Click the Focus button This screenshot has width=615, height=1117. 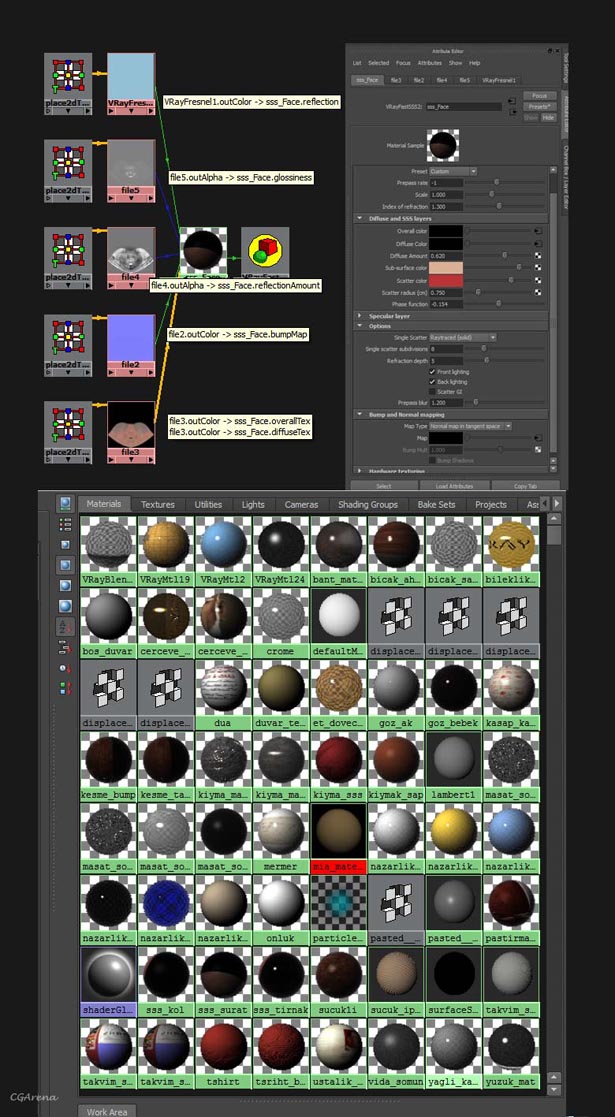pyautogui.click(x=539, y=95)
